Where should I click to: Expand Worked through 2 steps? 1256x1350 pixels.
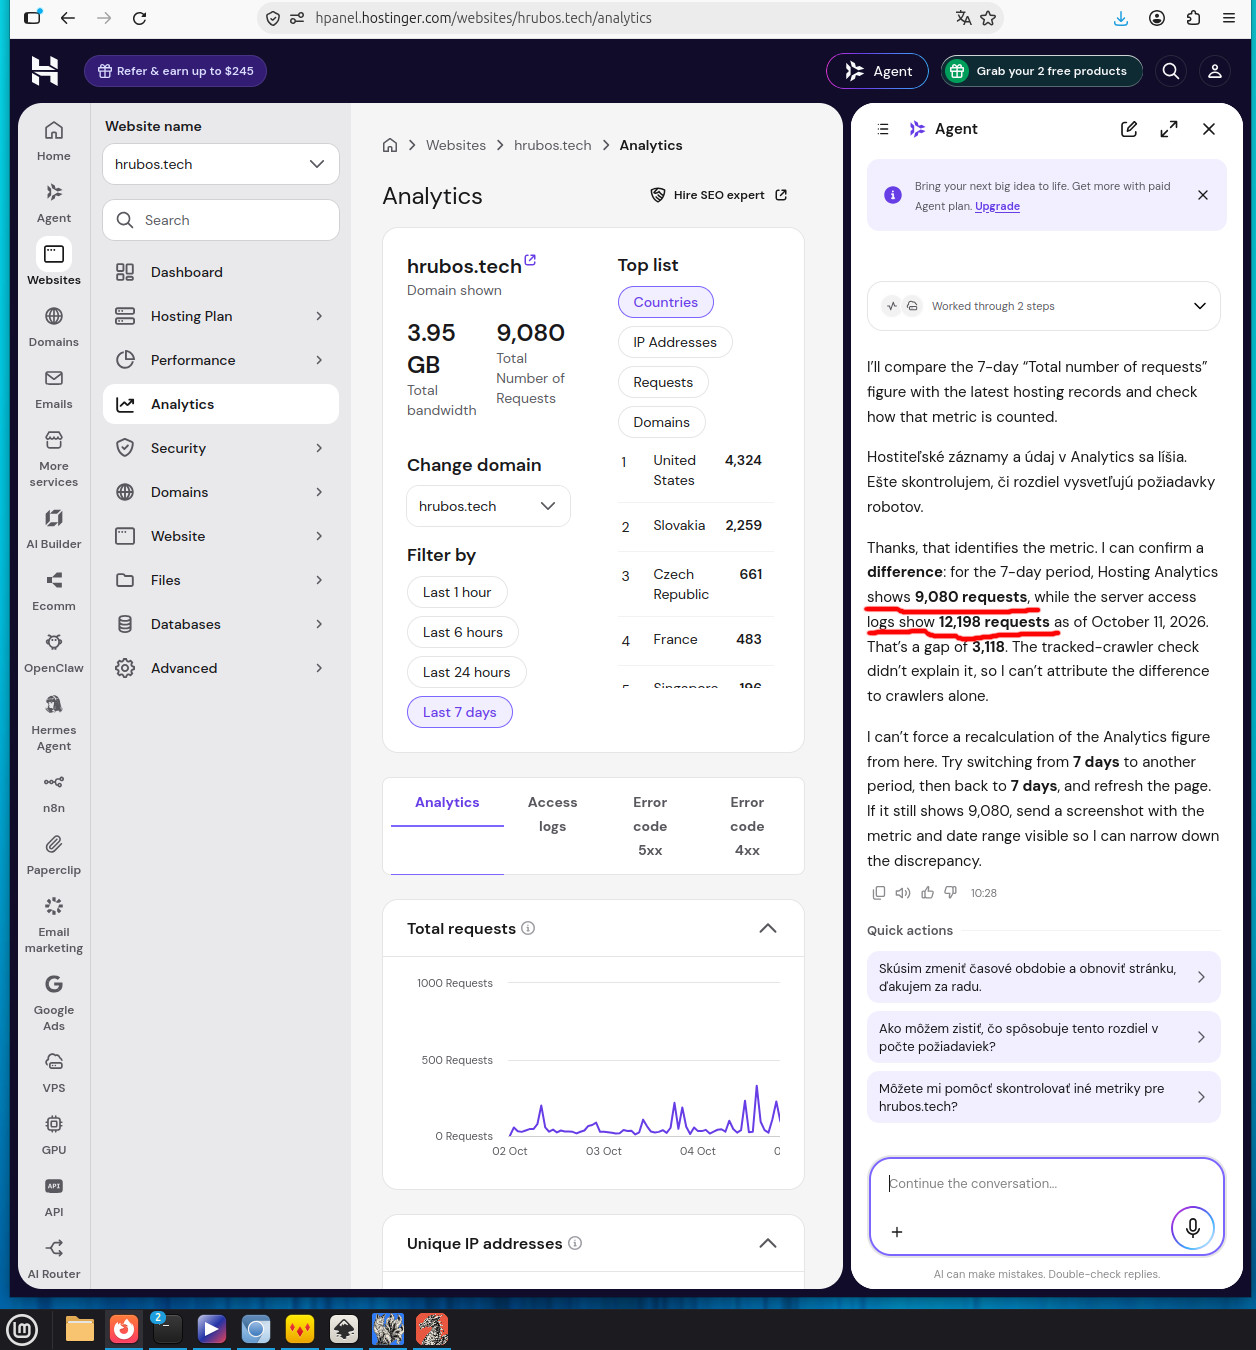click(x=1044, y=306)
